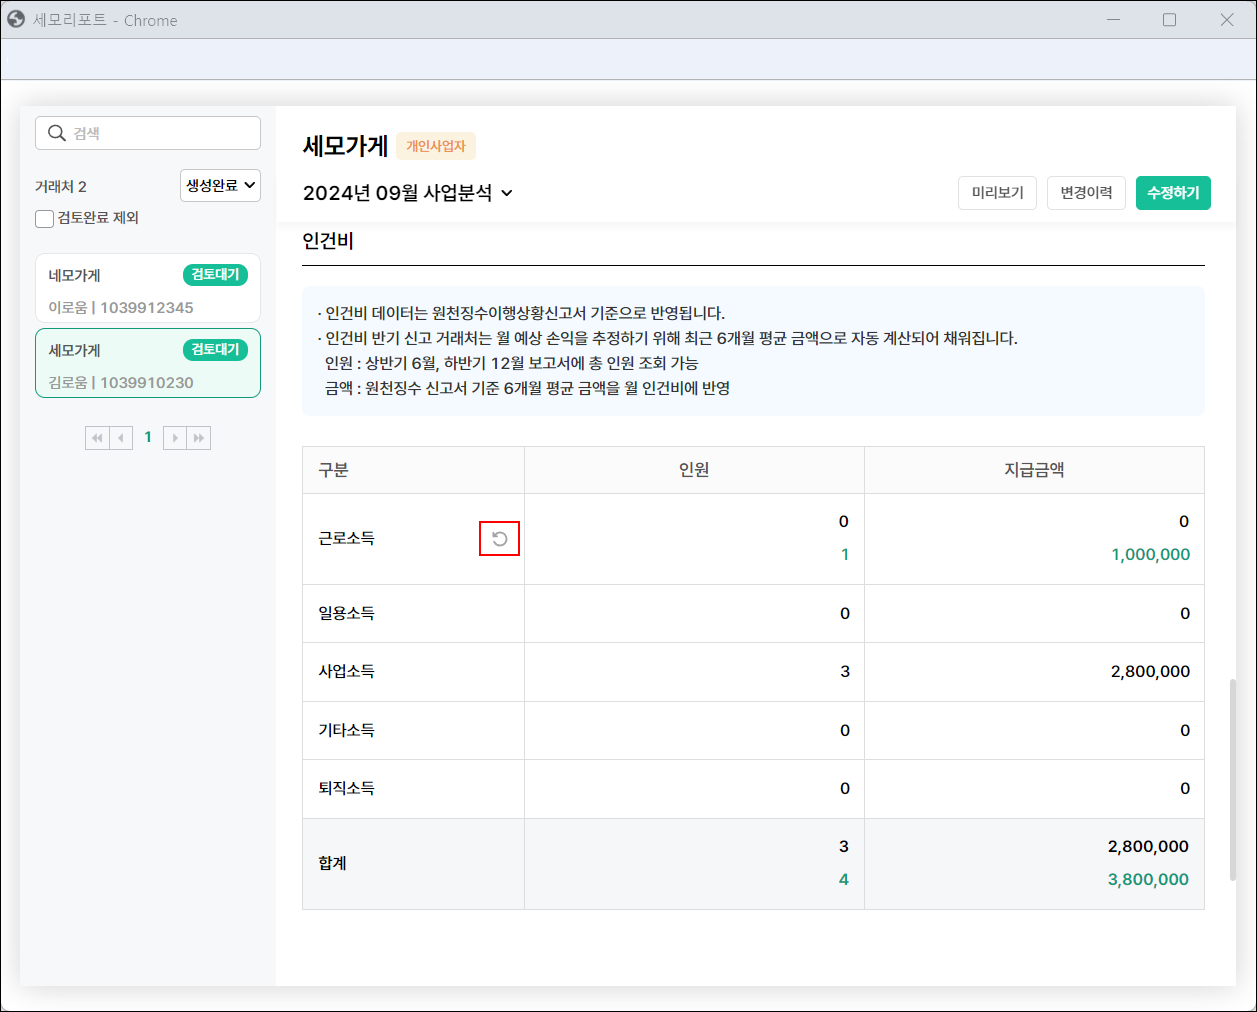Open 변경이력 change history

tap(1086, 193)
